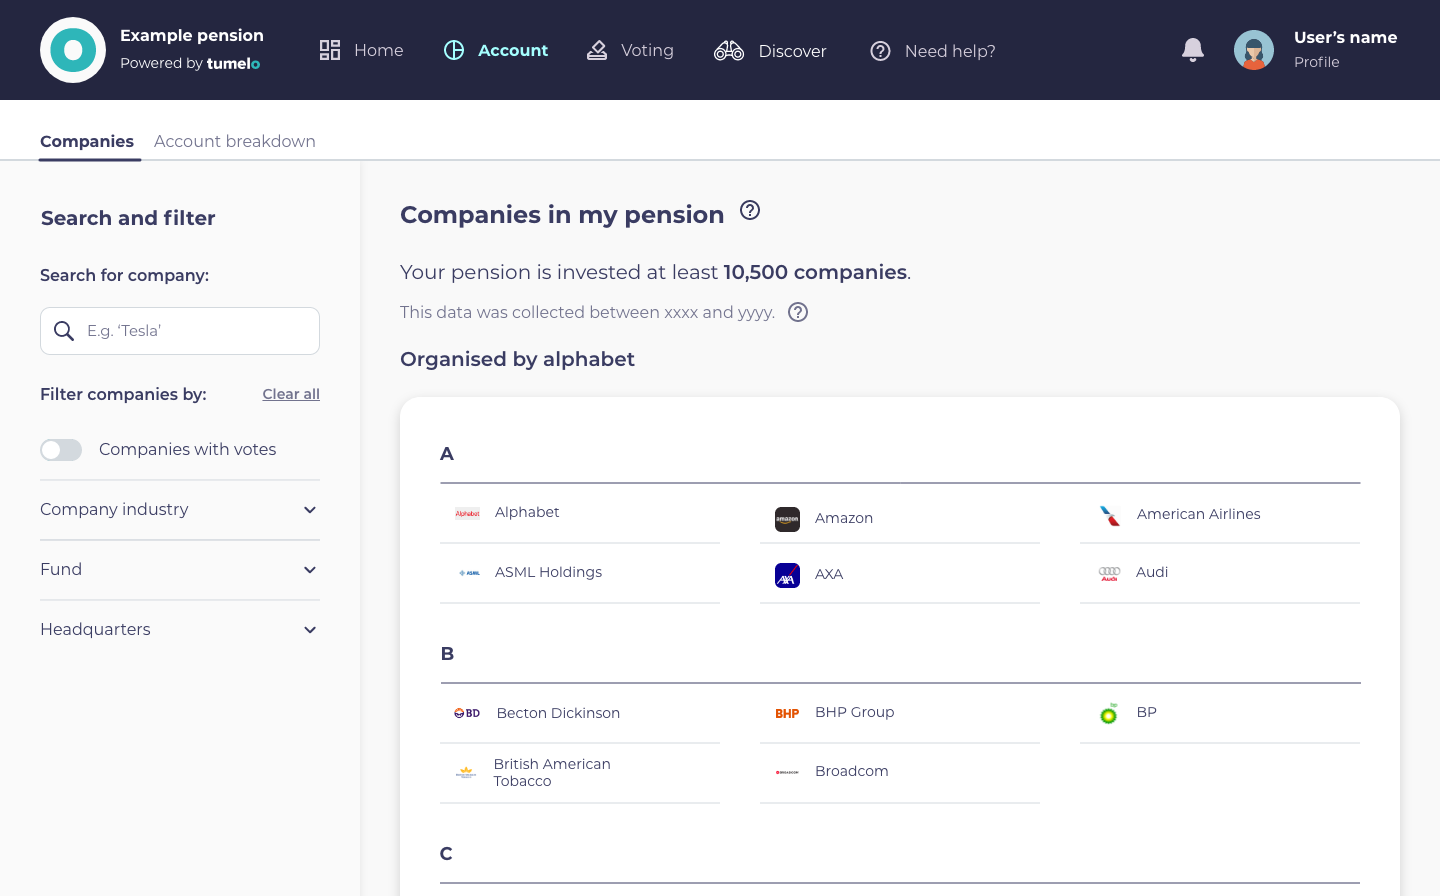Click the search magnifier icon

[64, 331]
